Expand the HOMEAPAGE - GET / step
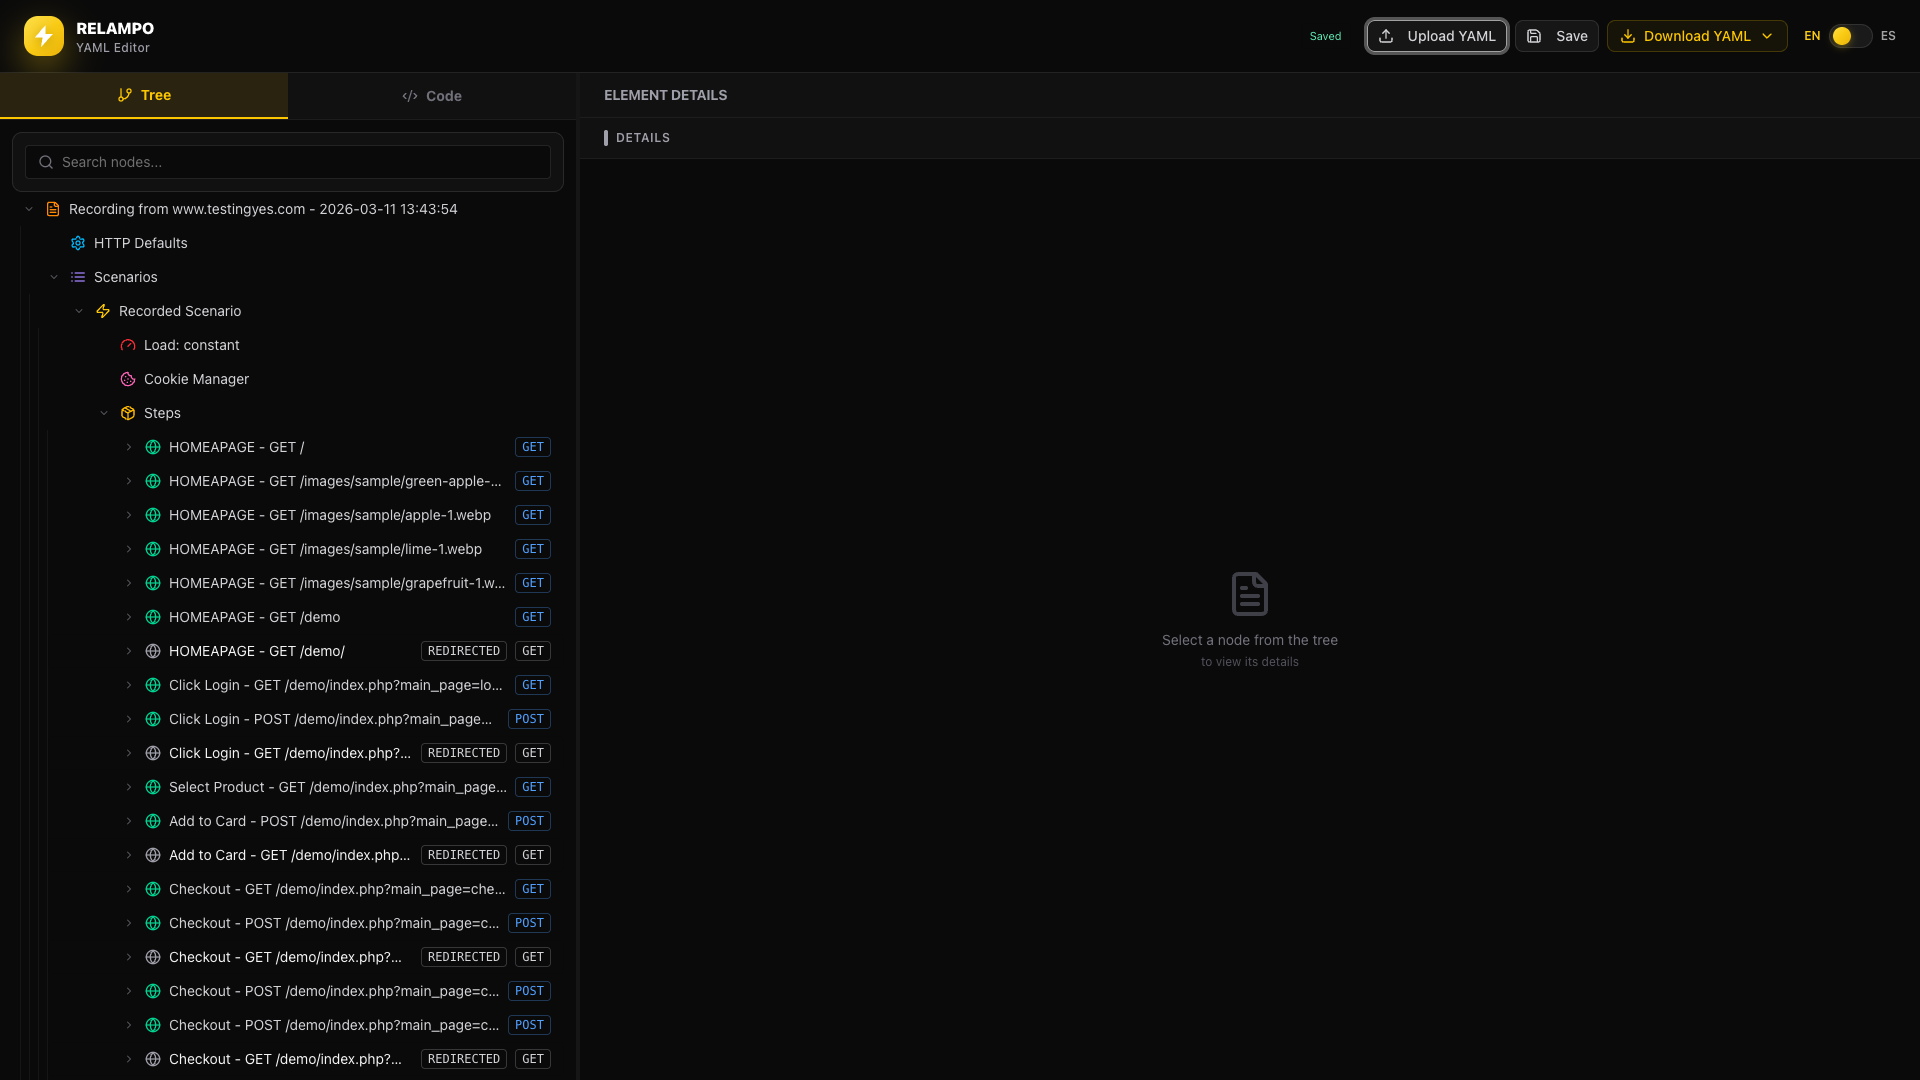This screenshot has height=1080, width=1920. [x=128, y=447]
